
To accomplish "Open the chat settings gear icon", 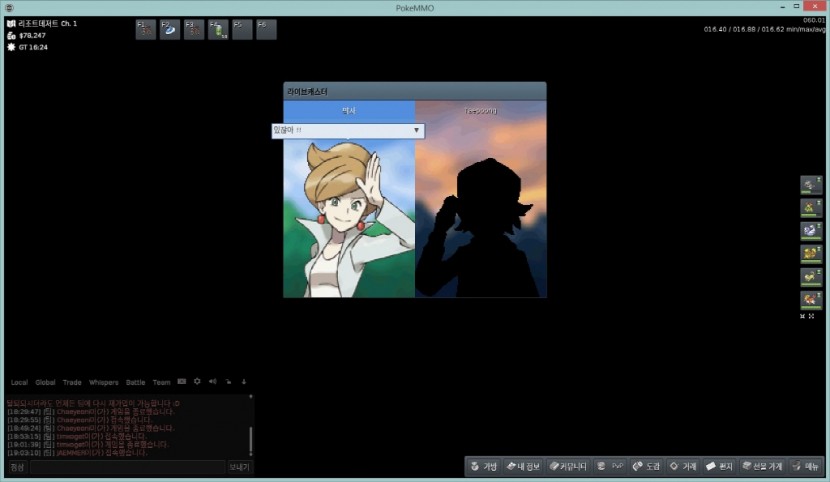I will (197, 382).
